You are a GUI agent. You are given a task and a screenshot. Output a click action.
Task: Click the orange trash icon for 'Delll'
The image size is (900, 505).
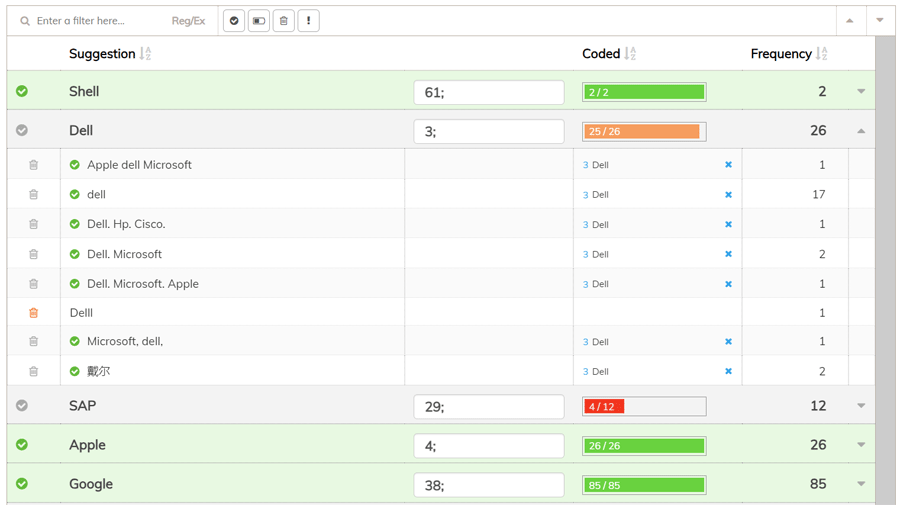(33, 313)
